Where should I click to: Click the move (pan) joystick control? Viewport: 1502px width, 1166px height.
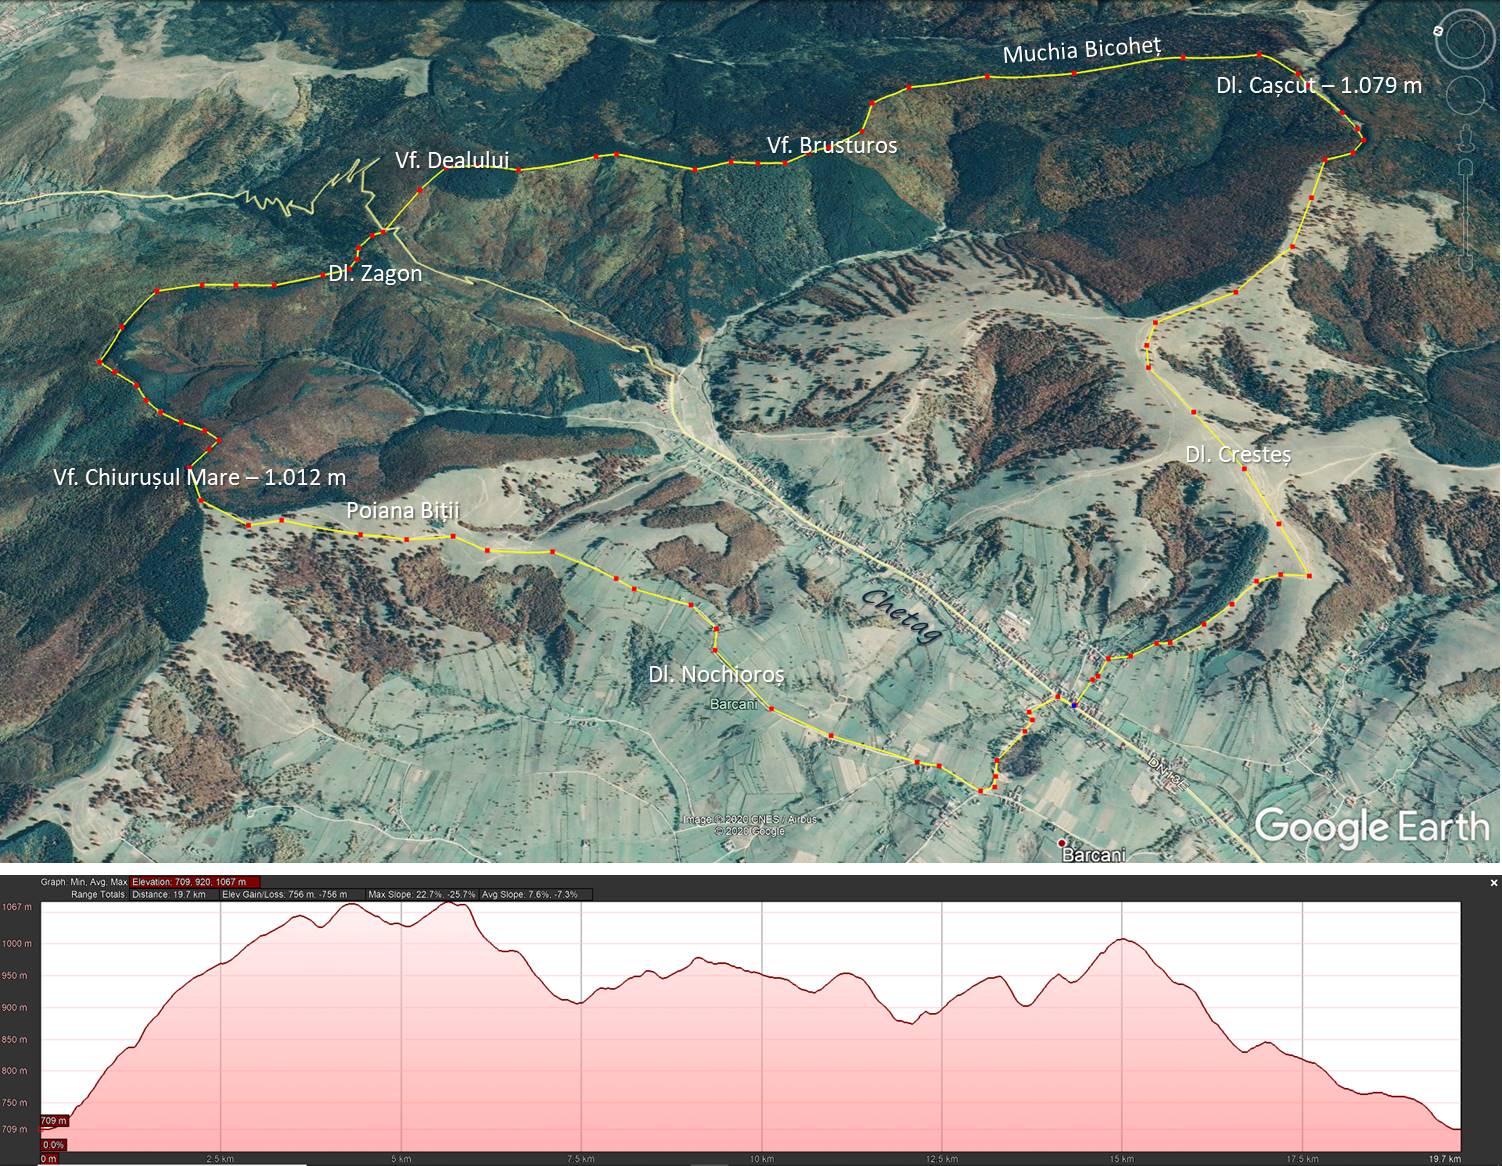1468,97
